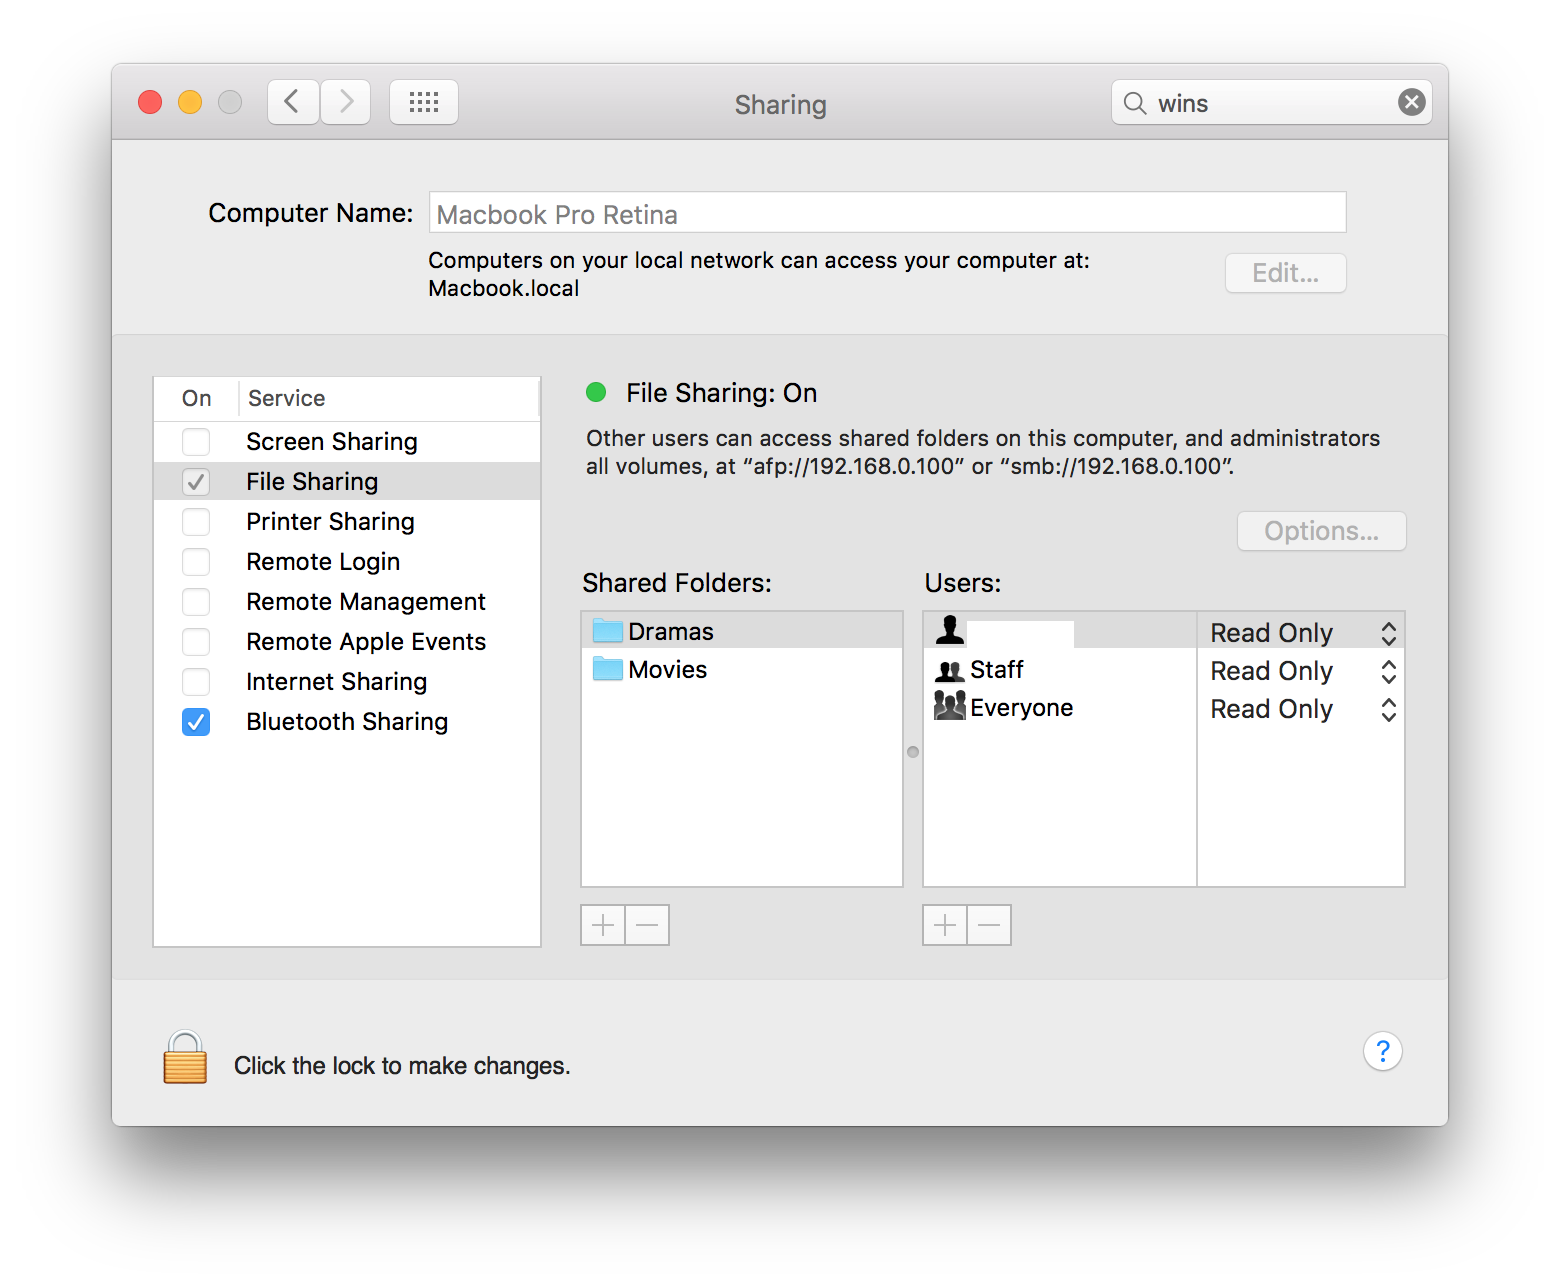Image resolution: width=1560 pixels, height=1286 pixels.
Task: Click the lock to make changes
Action: [185, 1058]
